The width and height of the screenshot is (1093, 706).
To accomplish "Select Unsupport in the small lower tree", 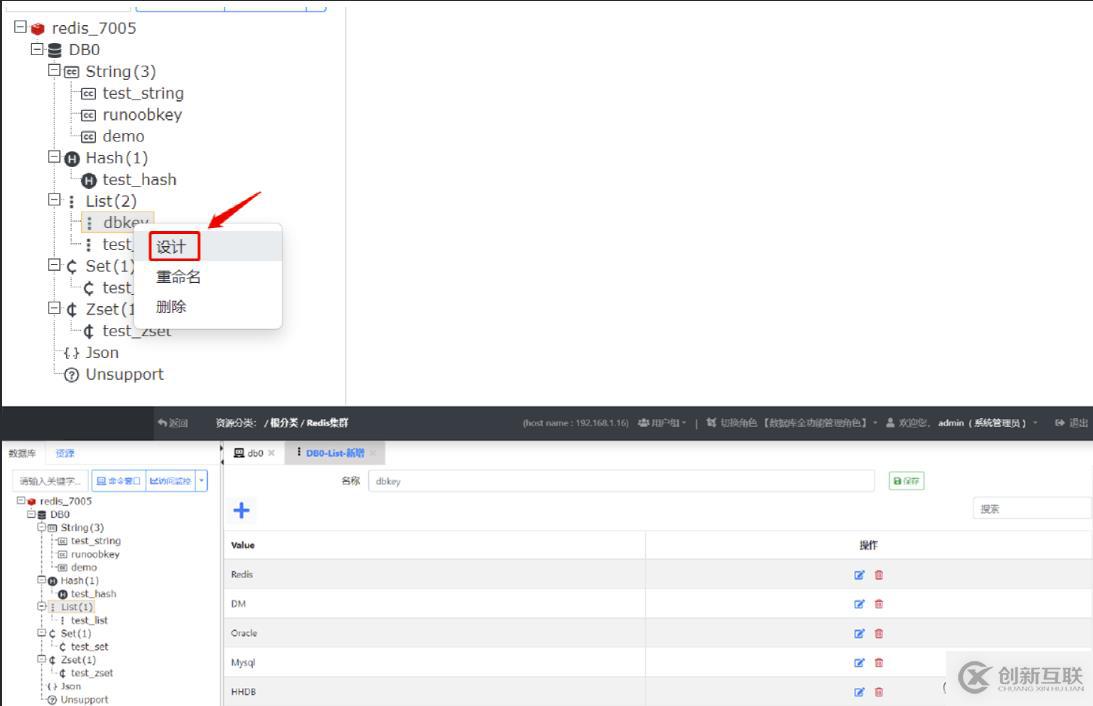I will pos(84,699).
